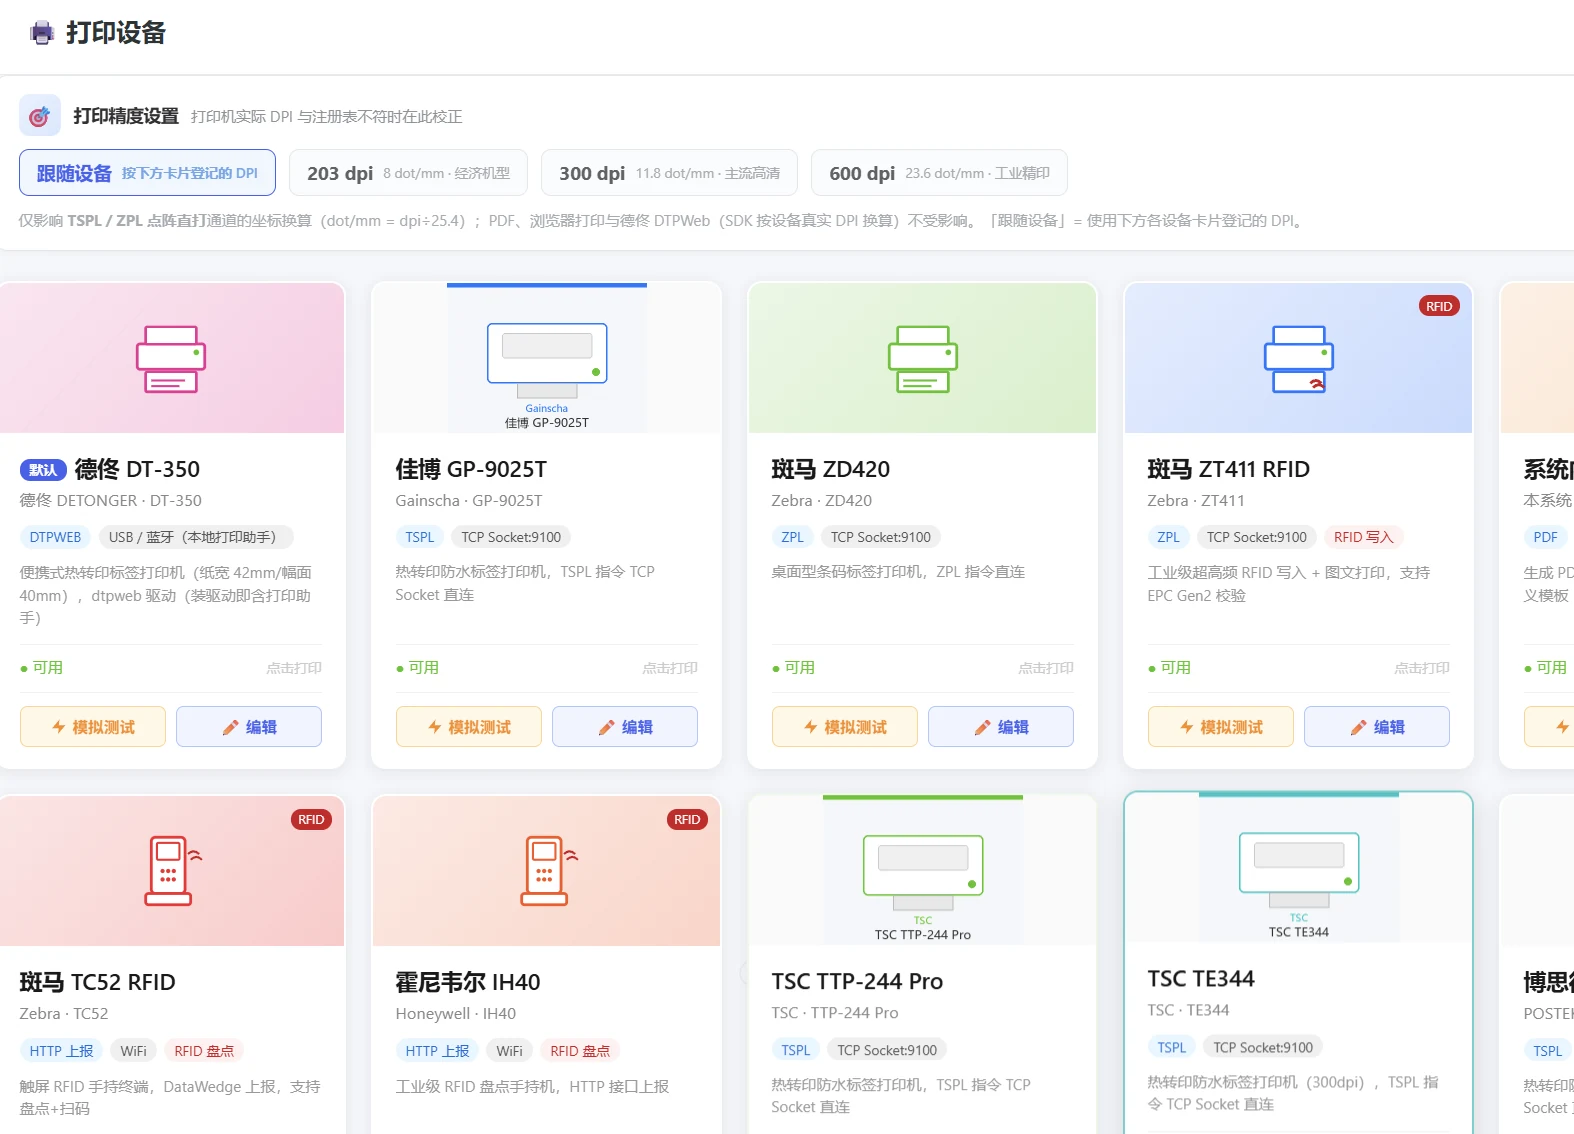Click the TSC TTP-244 Pro printer image

point(923,872)
